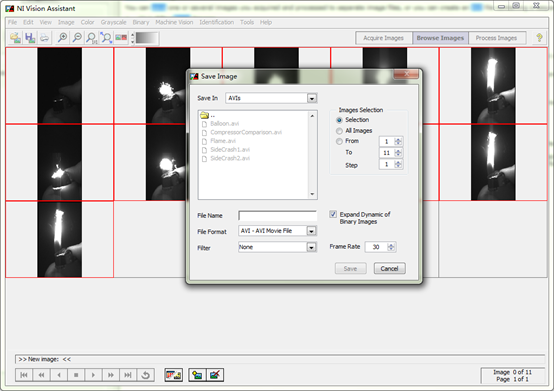Viewport: 554px width, 391px height.
Task: Click the Zoom to Fit icon
Action: coord(106,38)
